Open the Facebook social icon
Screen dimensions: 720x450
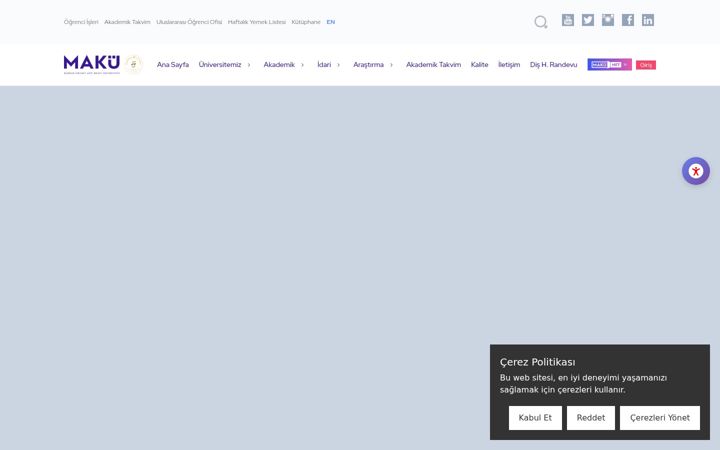628,20
